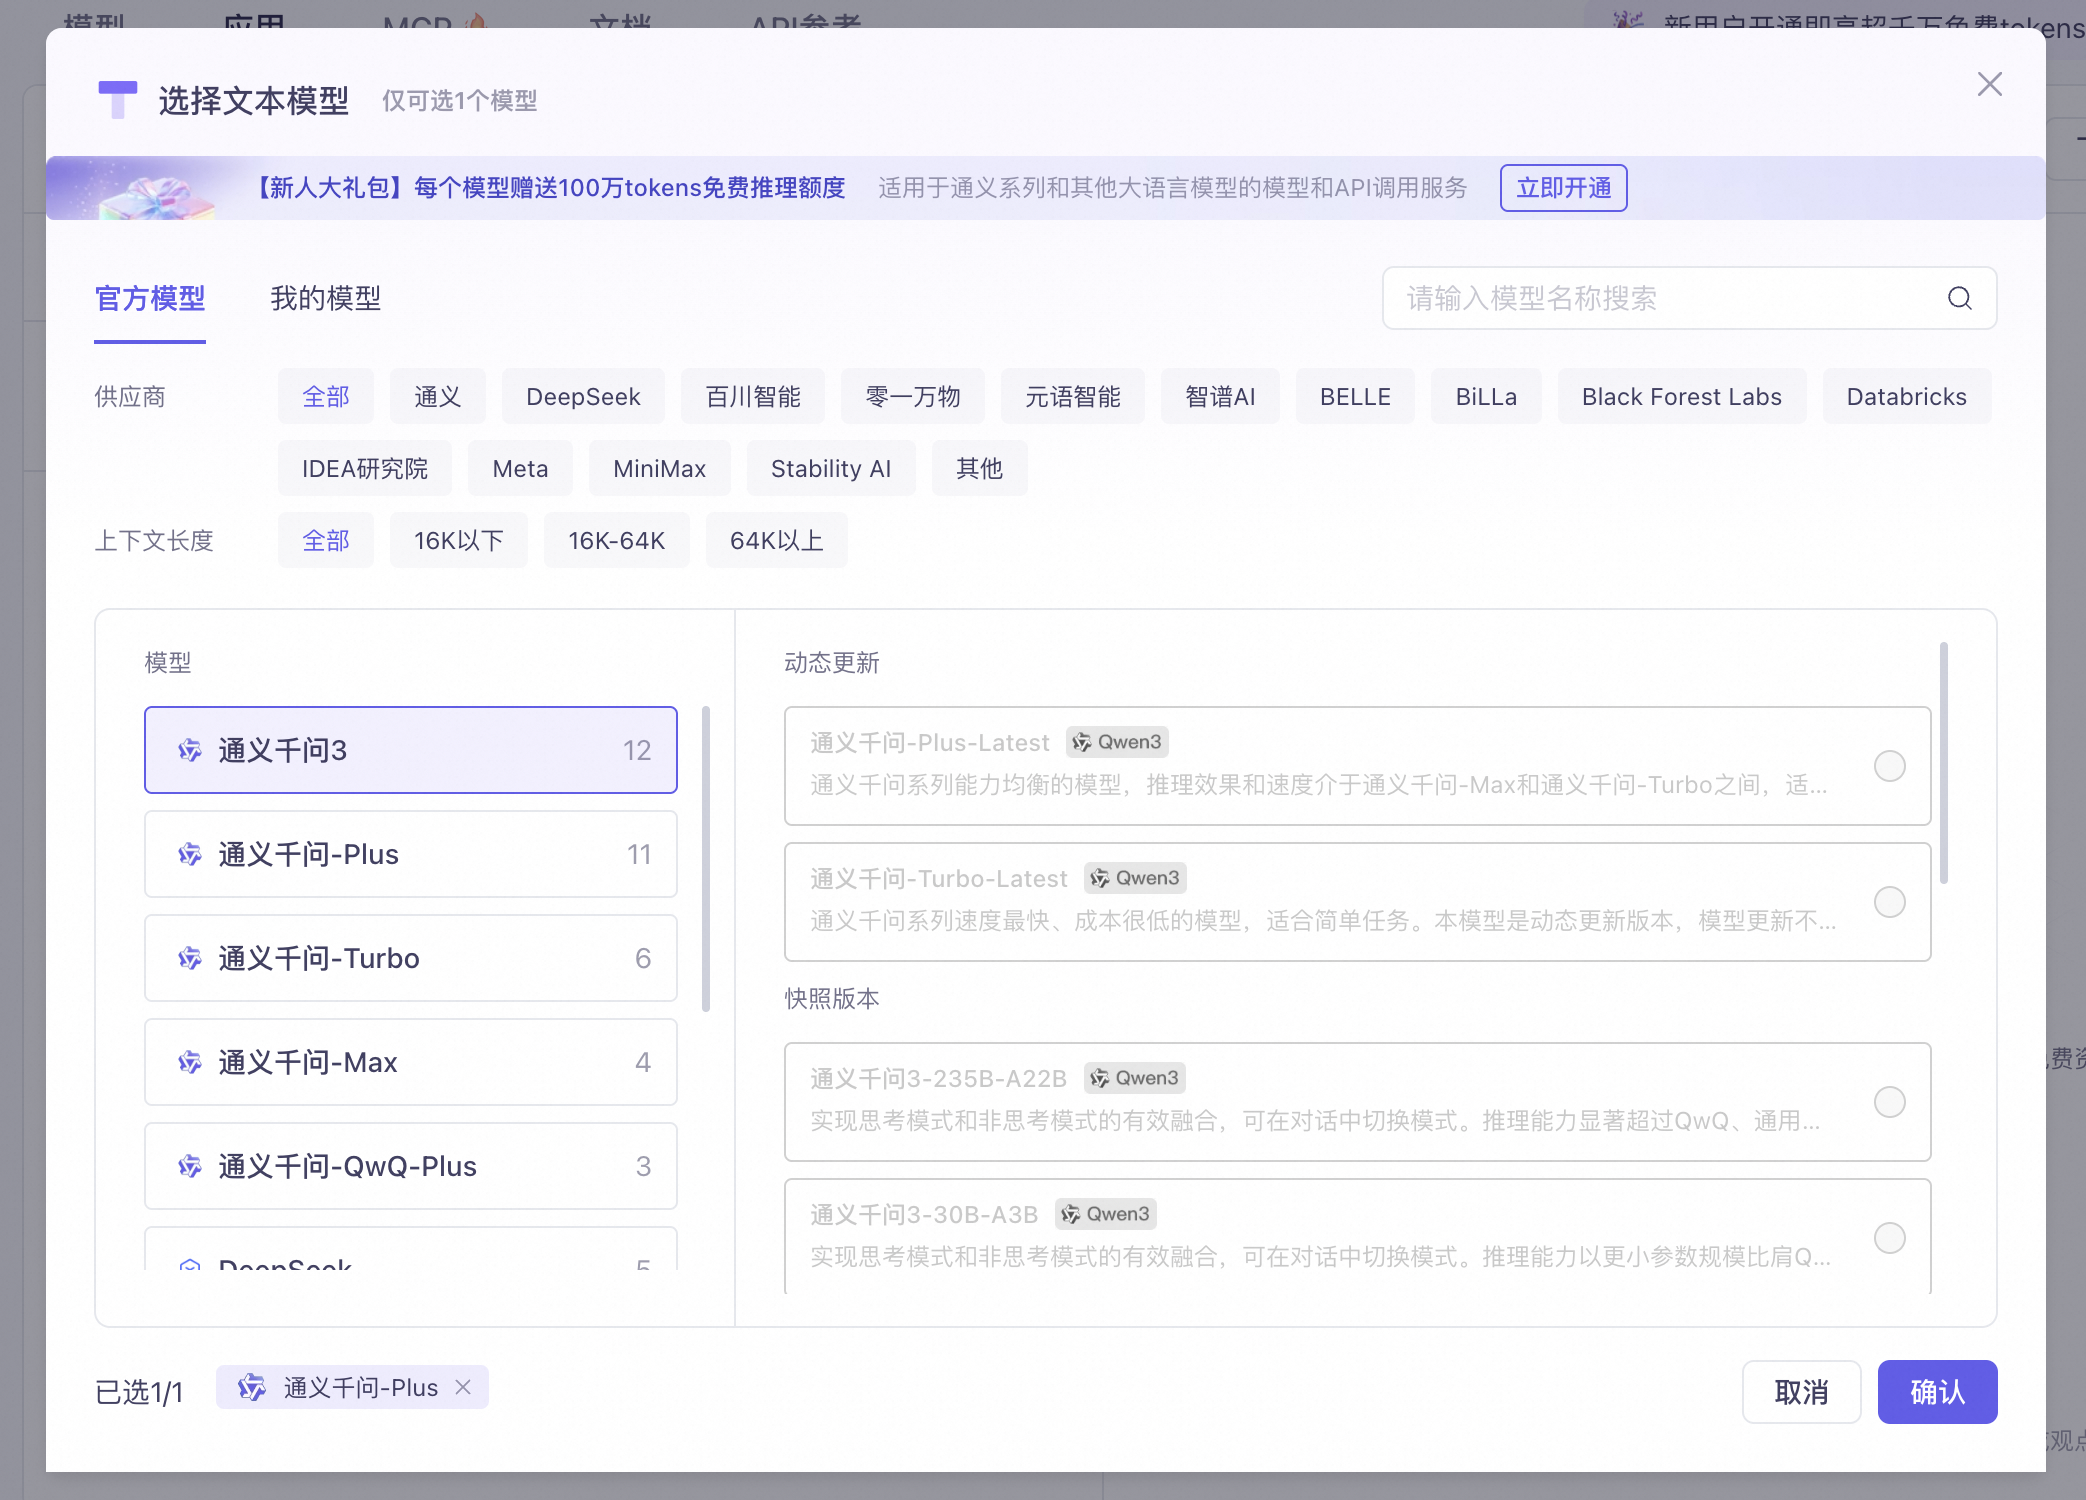The width and height of the screenshot is (2086, 1500).
Task: Set context length filter to 16K-64K
Action: click(x=617, y=541)
